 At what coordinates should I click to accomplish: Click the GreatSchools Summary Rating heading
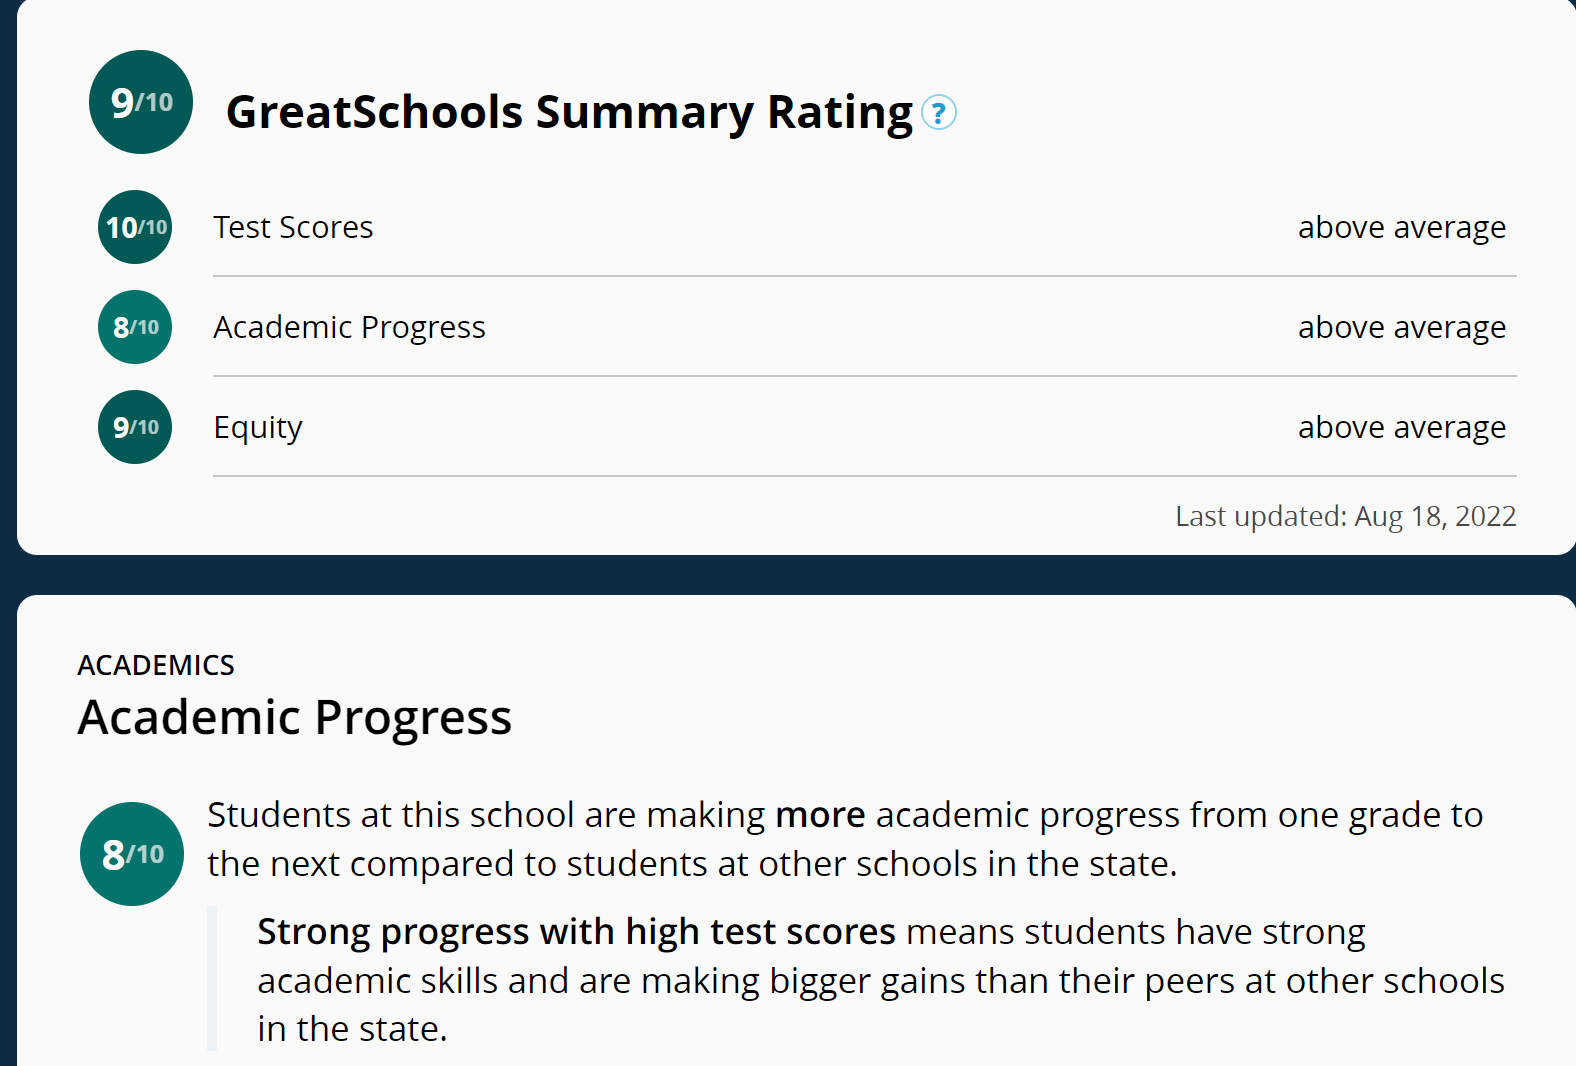[569, 112]
